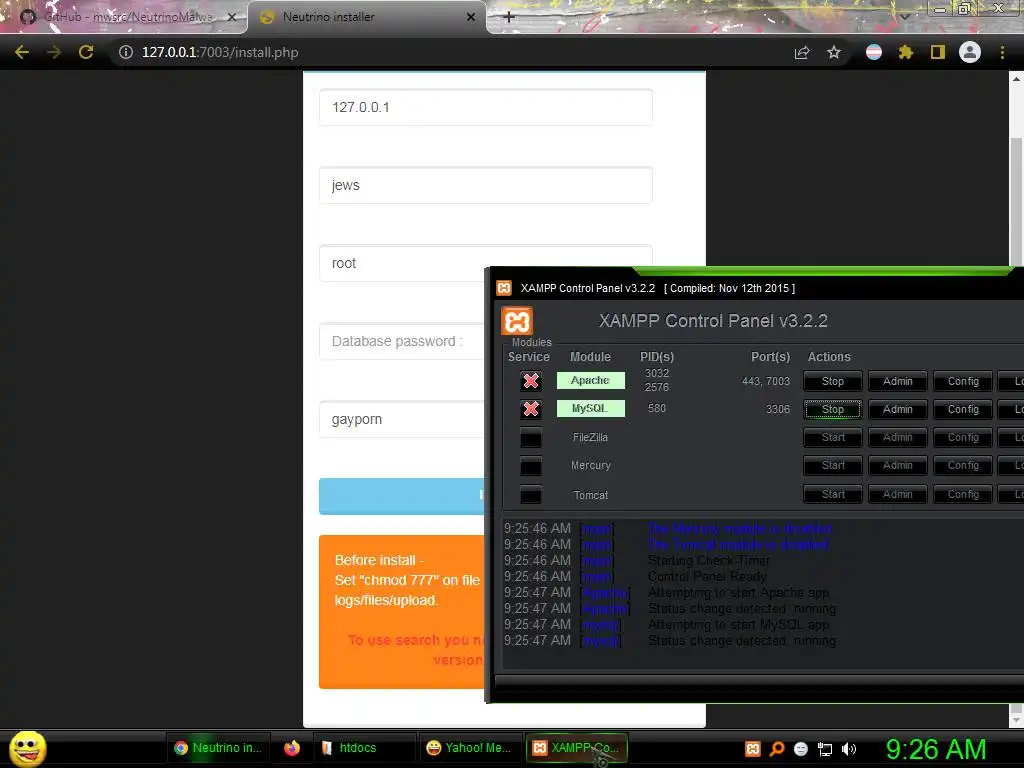This screenshot has width=1024, height=768.
Task: Reload the install.php page
Action: [86, 52]
